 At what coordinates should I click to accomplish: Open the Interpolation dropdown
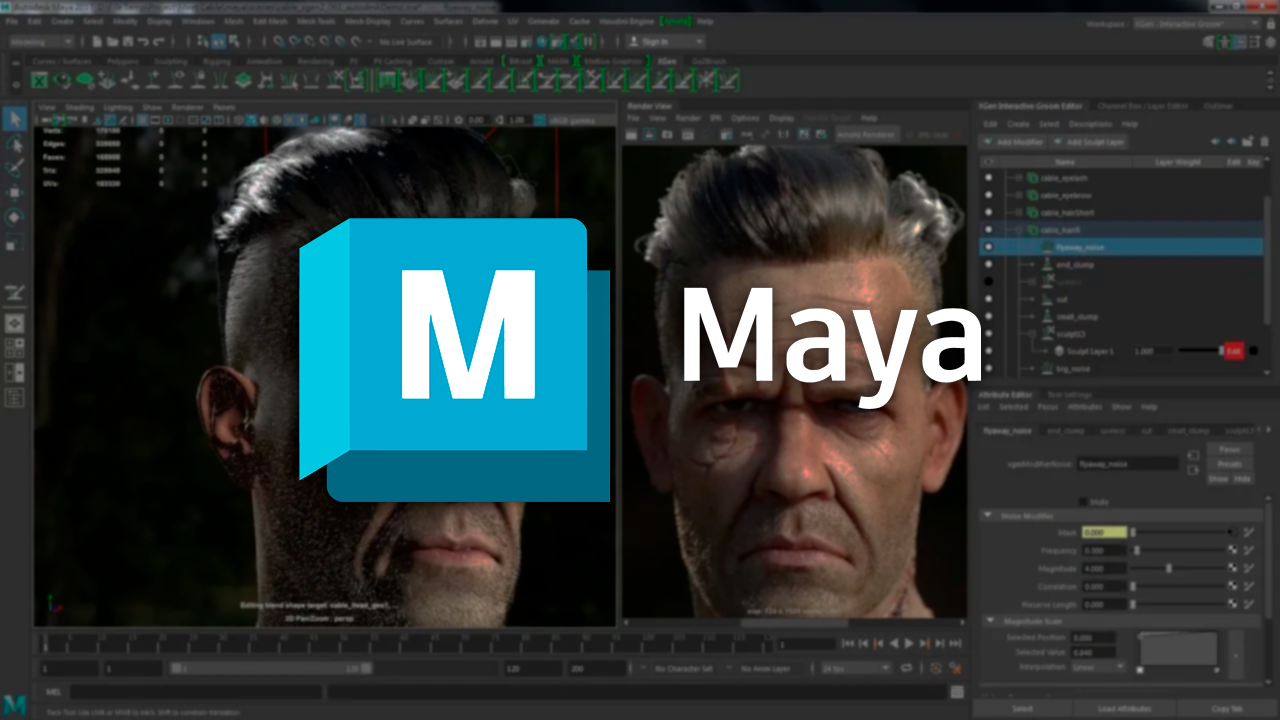[1098, 667]
